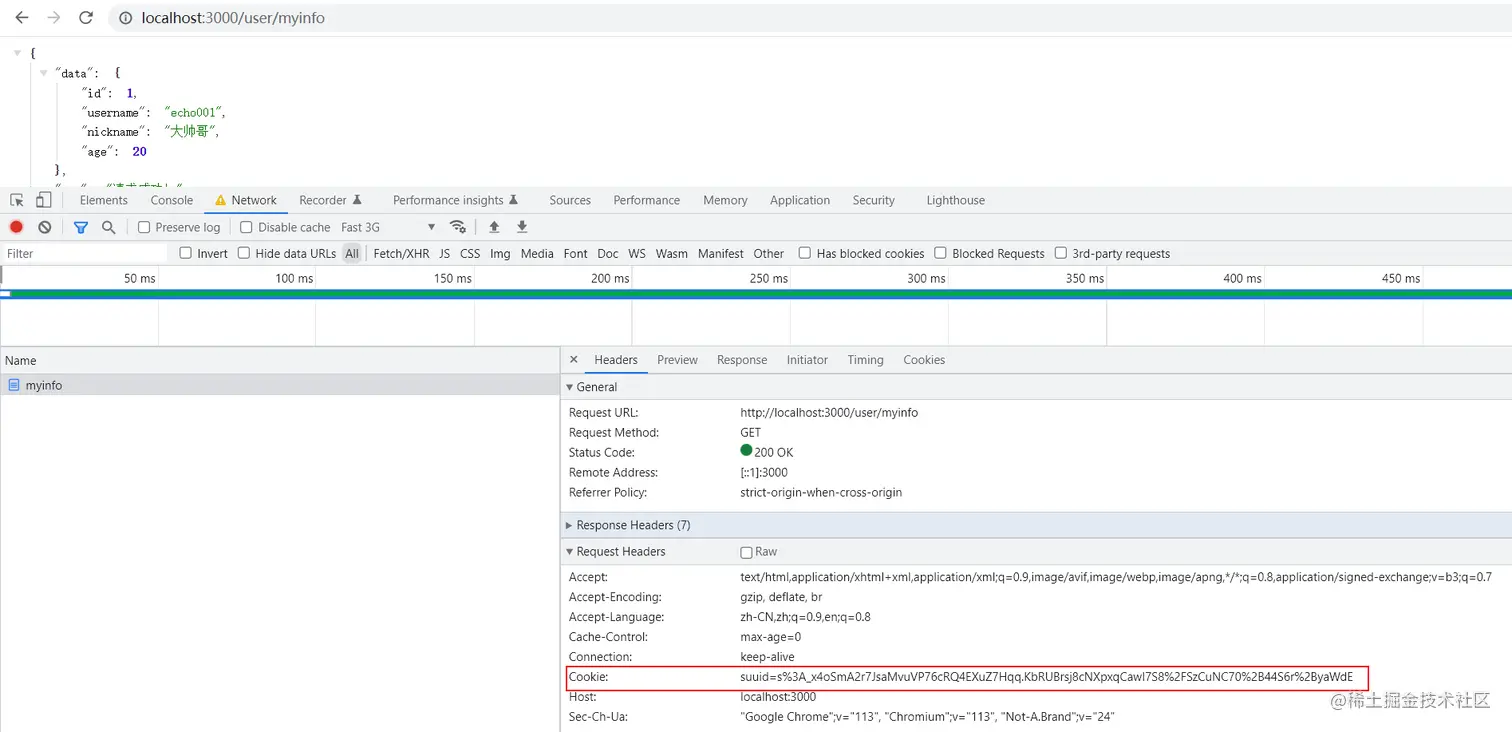Click the Cookie suuid header value
The height and width of the screenshot is (732, 1512).
[1046, 677]
